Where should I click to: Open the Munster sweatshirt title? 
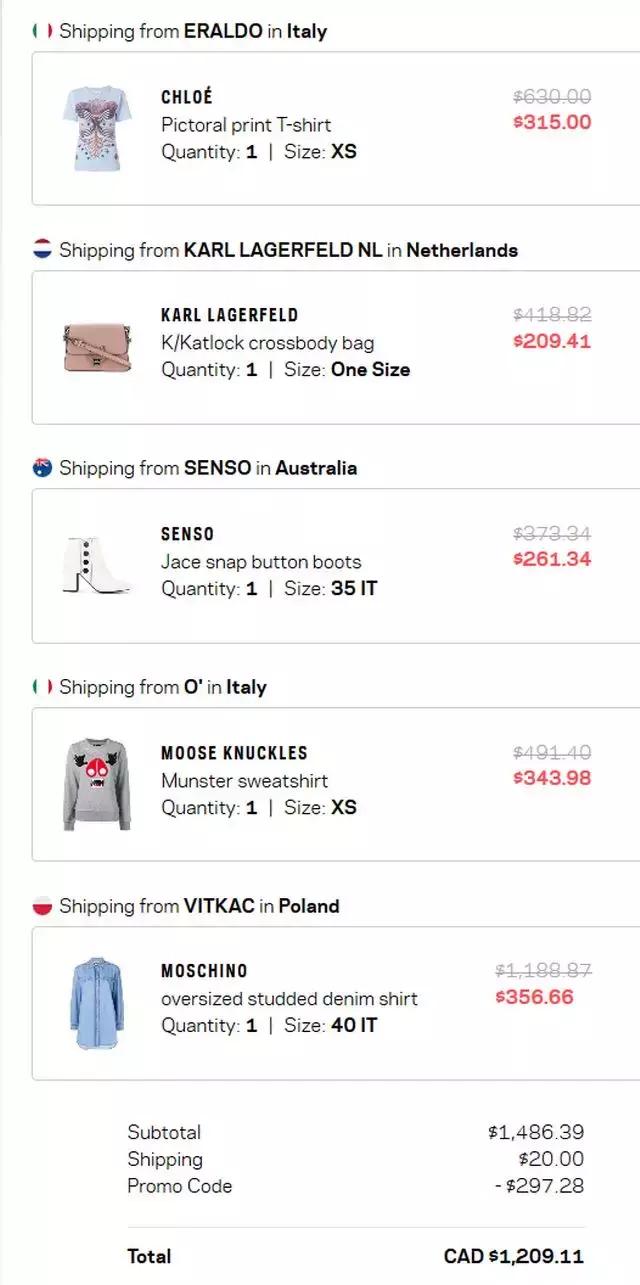click(244, 781)
